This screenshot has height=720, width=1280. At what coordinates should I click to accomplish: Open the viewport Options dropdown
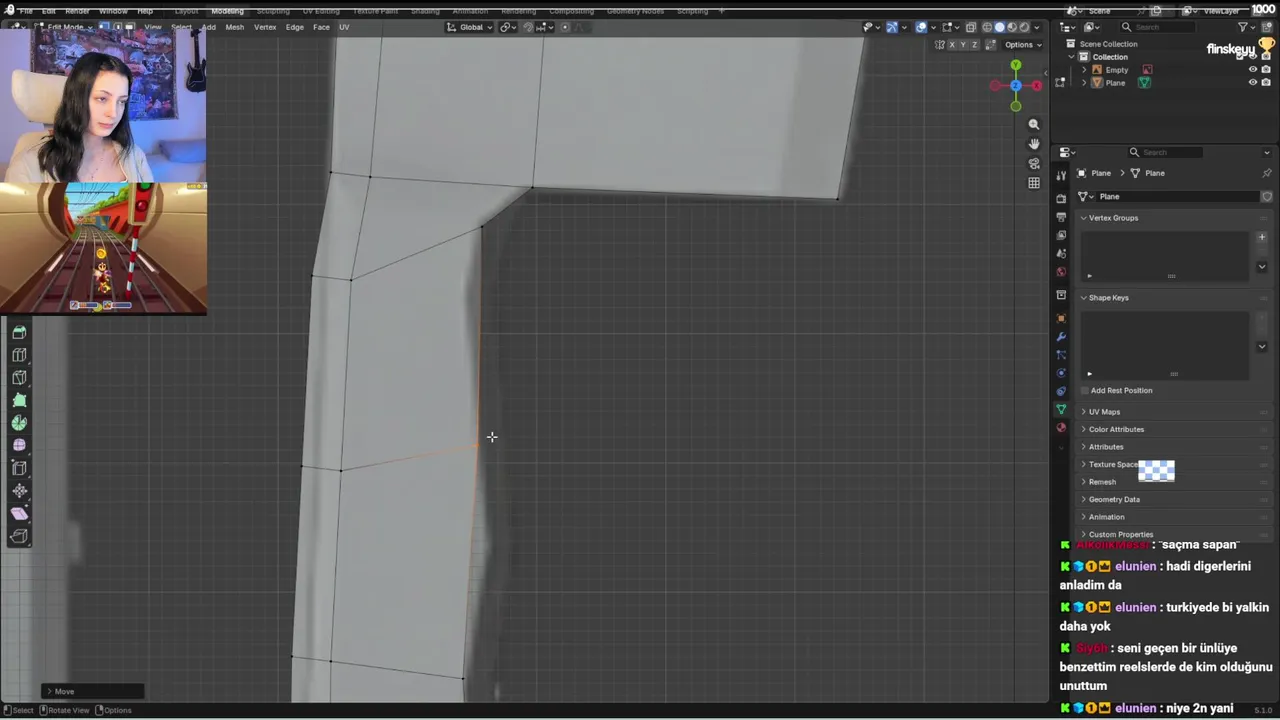1022,45
